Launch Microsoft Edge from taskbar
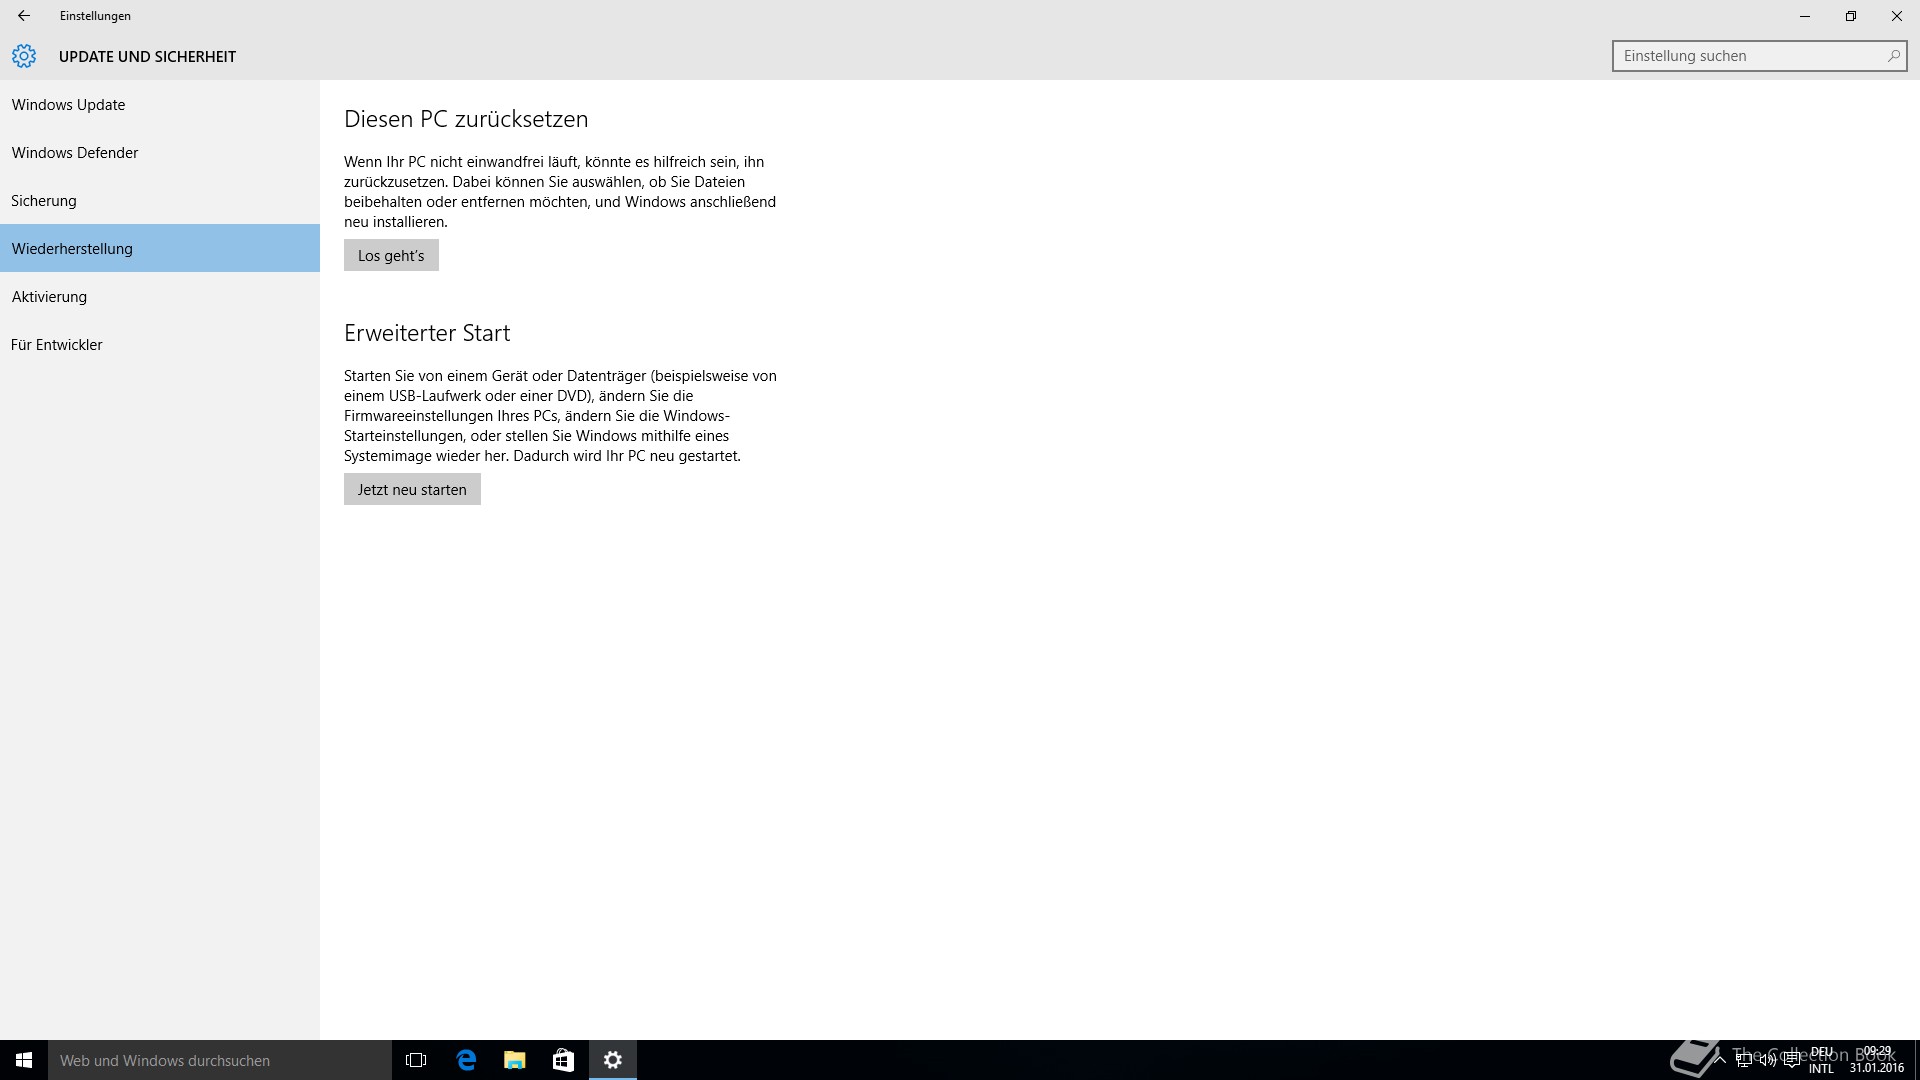This screenshot has width=1920, height=1080. coord(466,1060)
